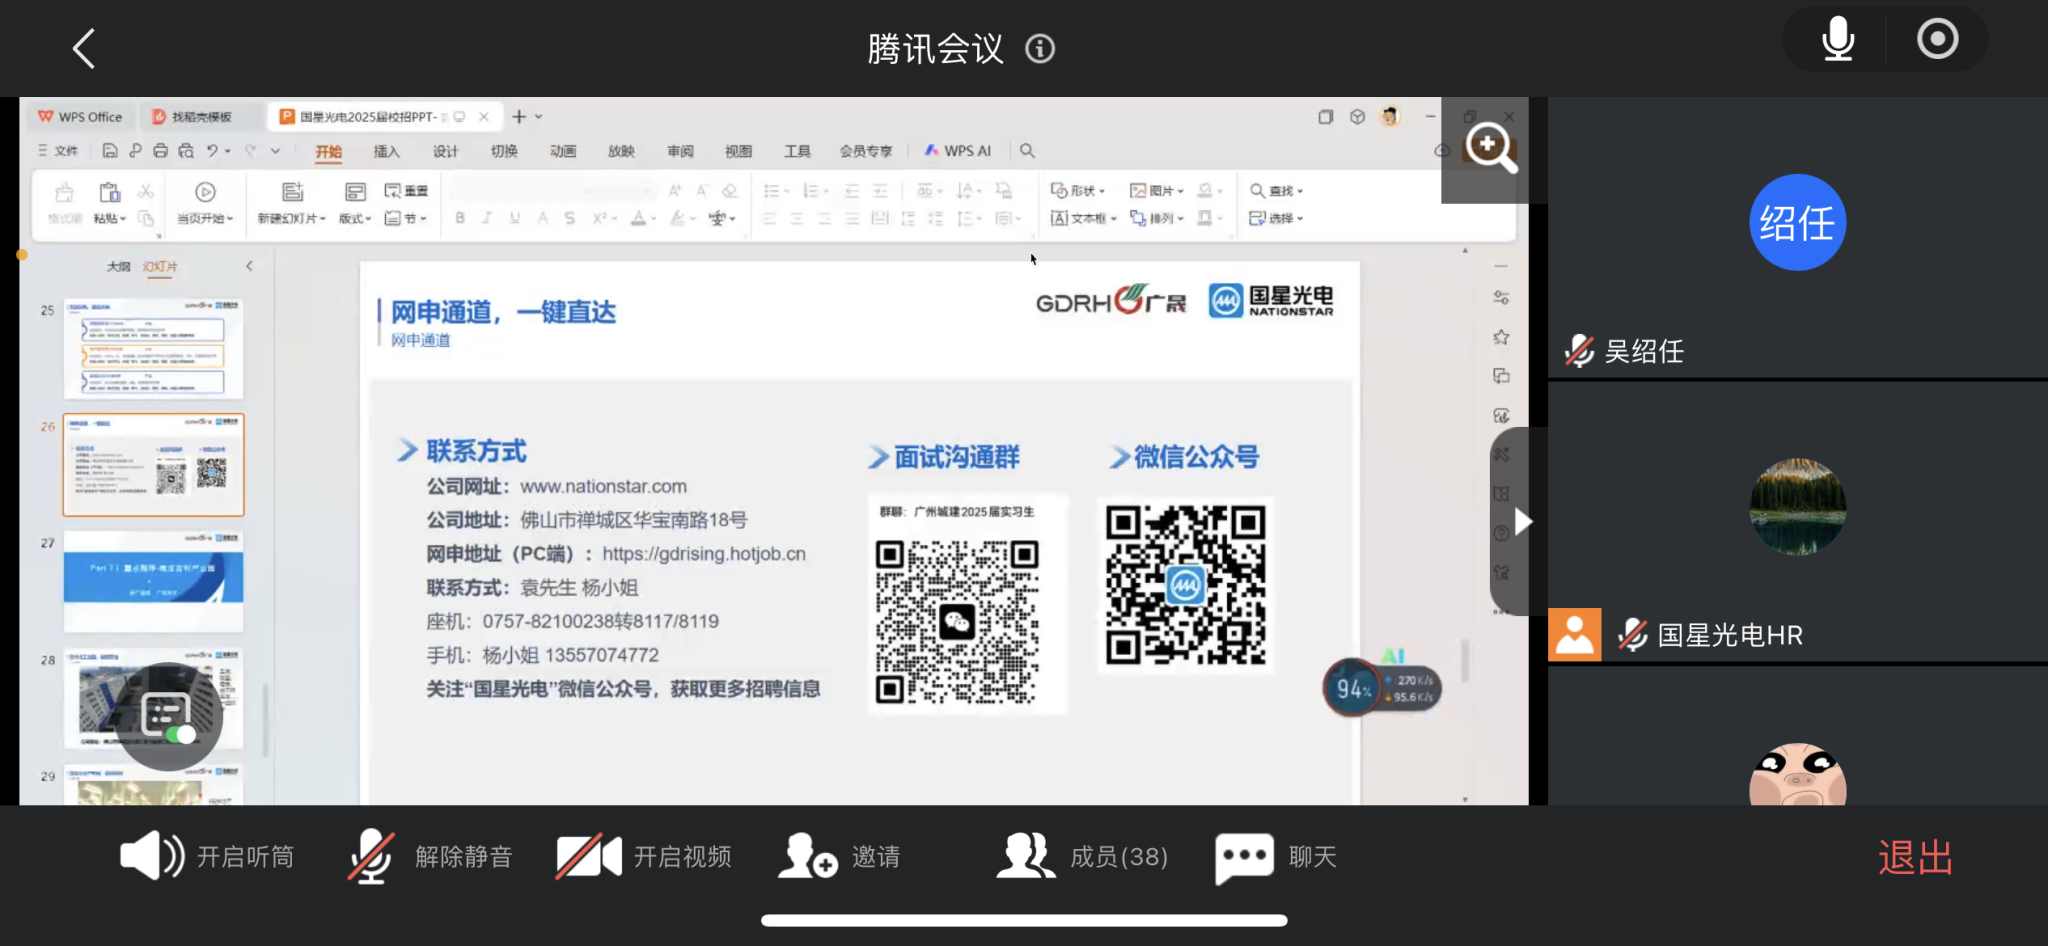
Task: Expand the participant panel with the white arrow handle
Action: click(x=1522, y=522)
